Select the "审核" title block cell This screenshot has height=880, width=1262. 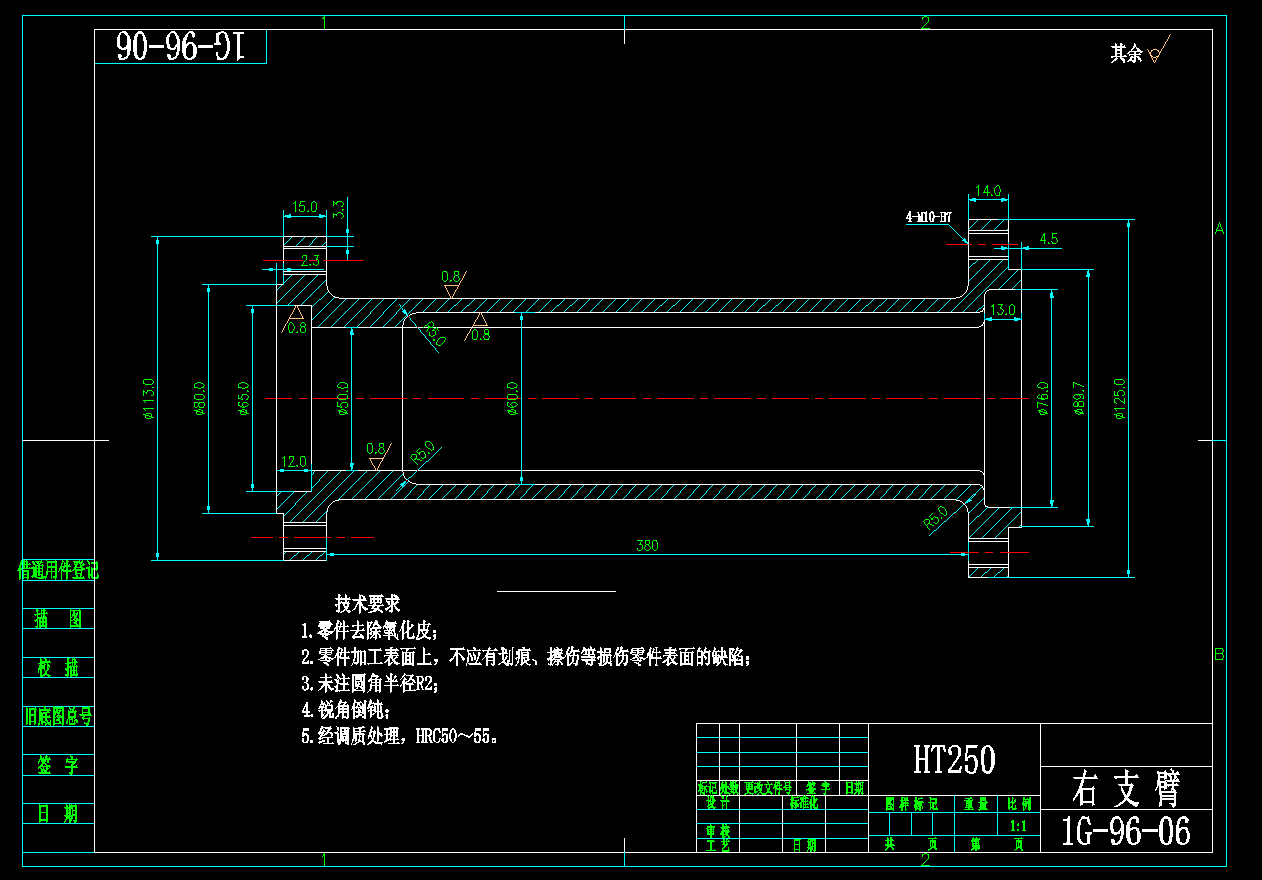point(717,831)
